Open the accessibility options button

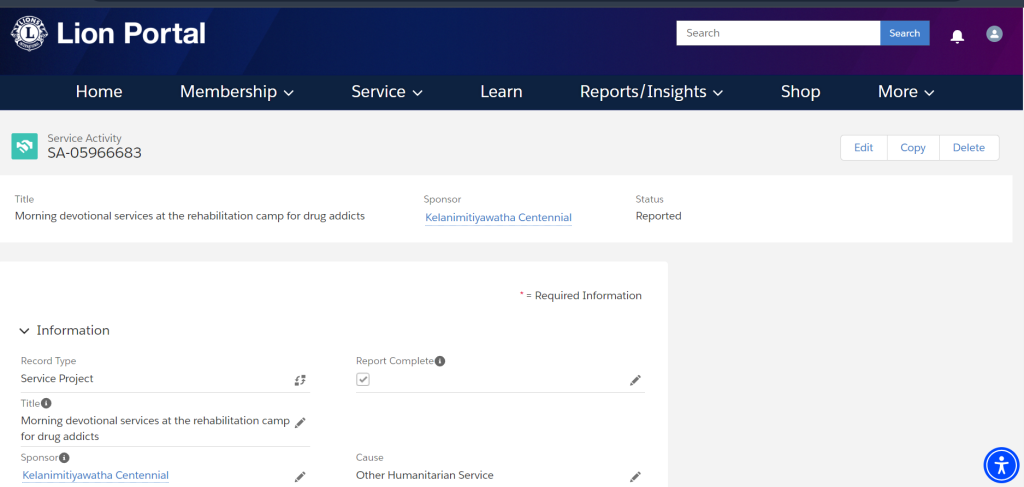1001,465
